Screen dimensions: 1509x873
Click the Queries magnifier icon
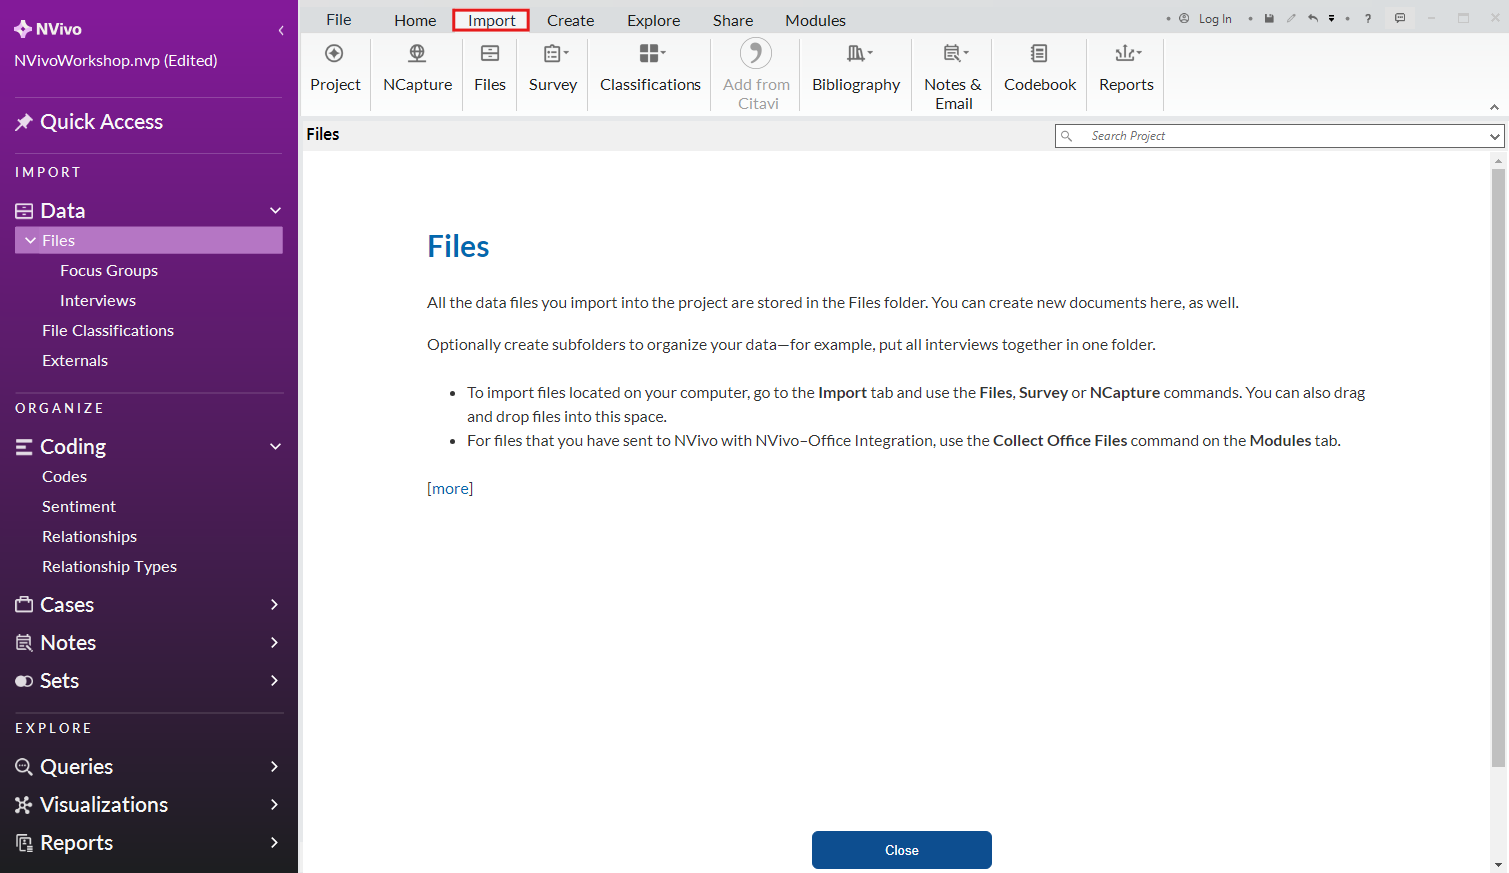coord(24,767)
